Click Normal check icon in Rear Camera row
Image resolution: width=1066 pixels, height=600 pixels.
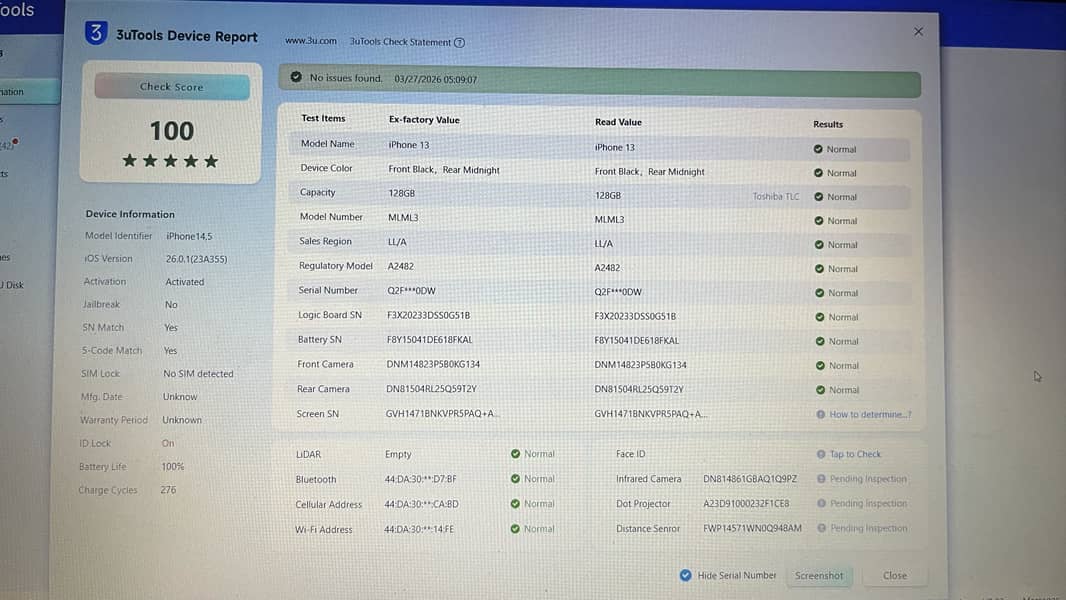point(821,390)
